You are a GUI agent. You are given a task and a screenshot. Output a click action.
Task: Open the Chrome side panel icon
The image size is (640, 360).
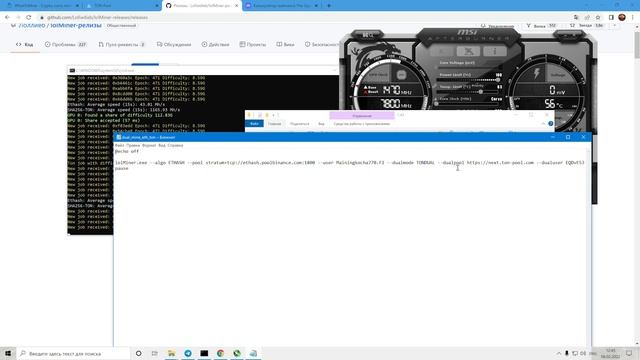(x=611, y=18)
